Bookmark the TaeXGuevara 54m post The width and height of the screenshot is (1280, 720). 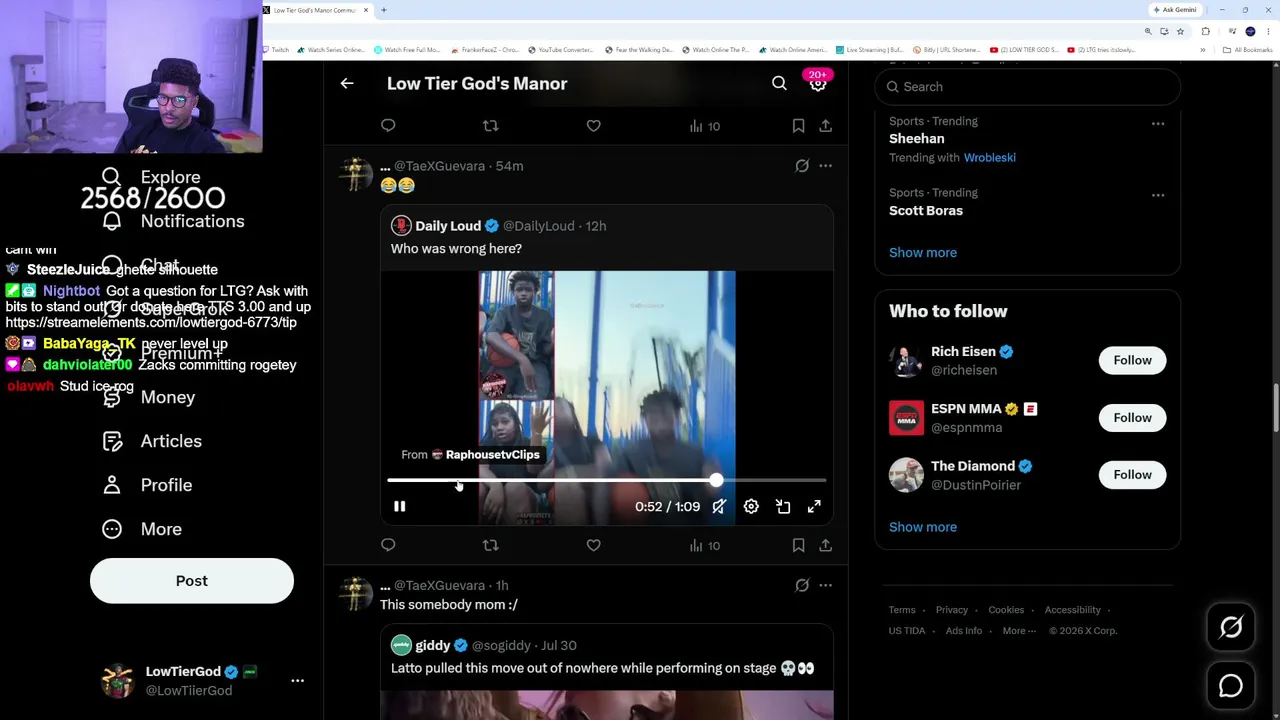pos(798,545)
